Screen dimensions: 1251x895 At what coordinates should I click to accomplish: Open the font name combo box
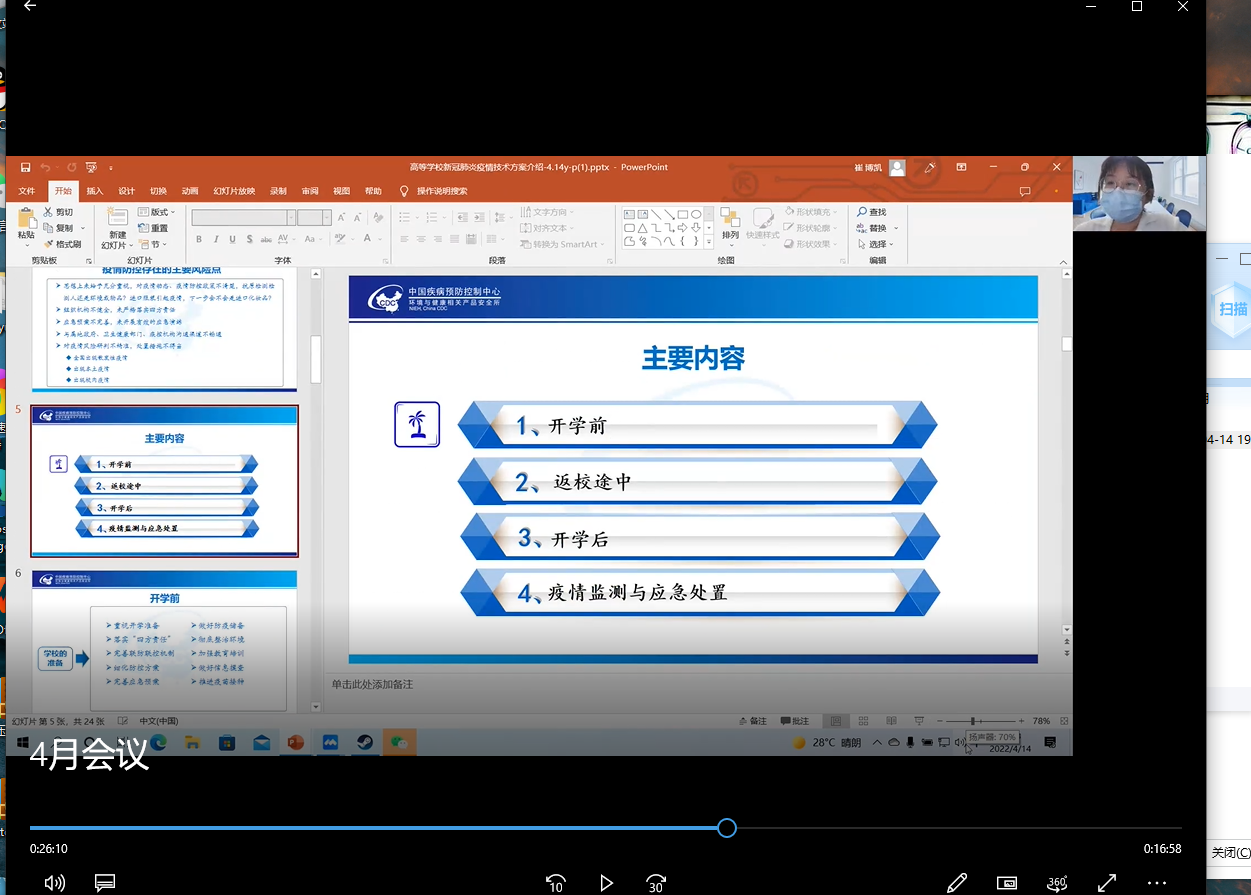(x=243, y=217)
